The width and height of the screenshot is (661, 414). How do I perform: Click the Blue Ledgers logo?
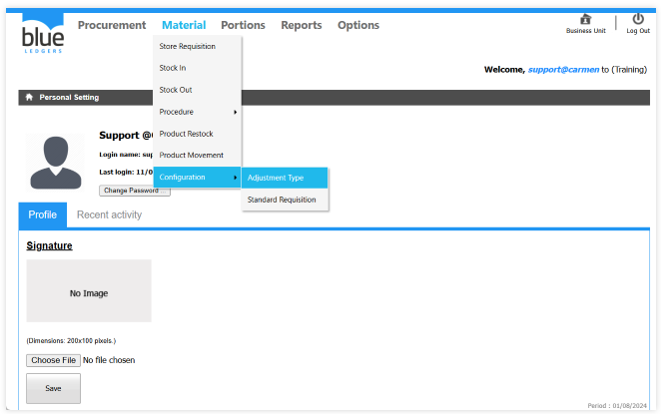click(x=42, y=34)
